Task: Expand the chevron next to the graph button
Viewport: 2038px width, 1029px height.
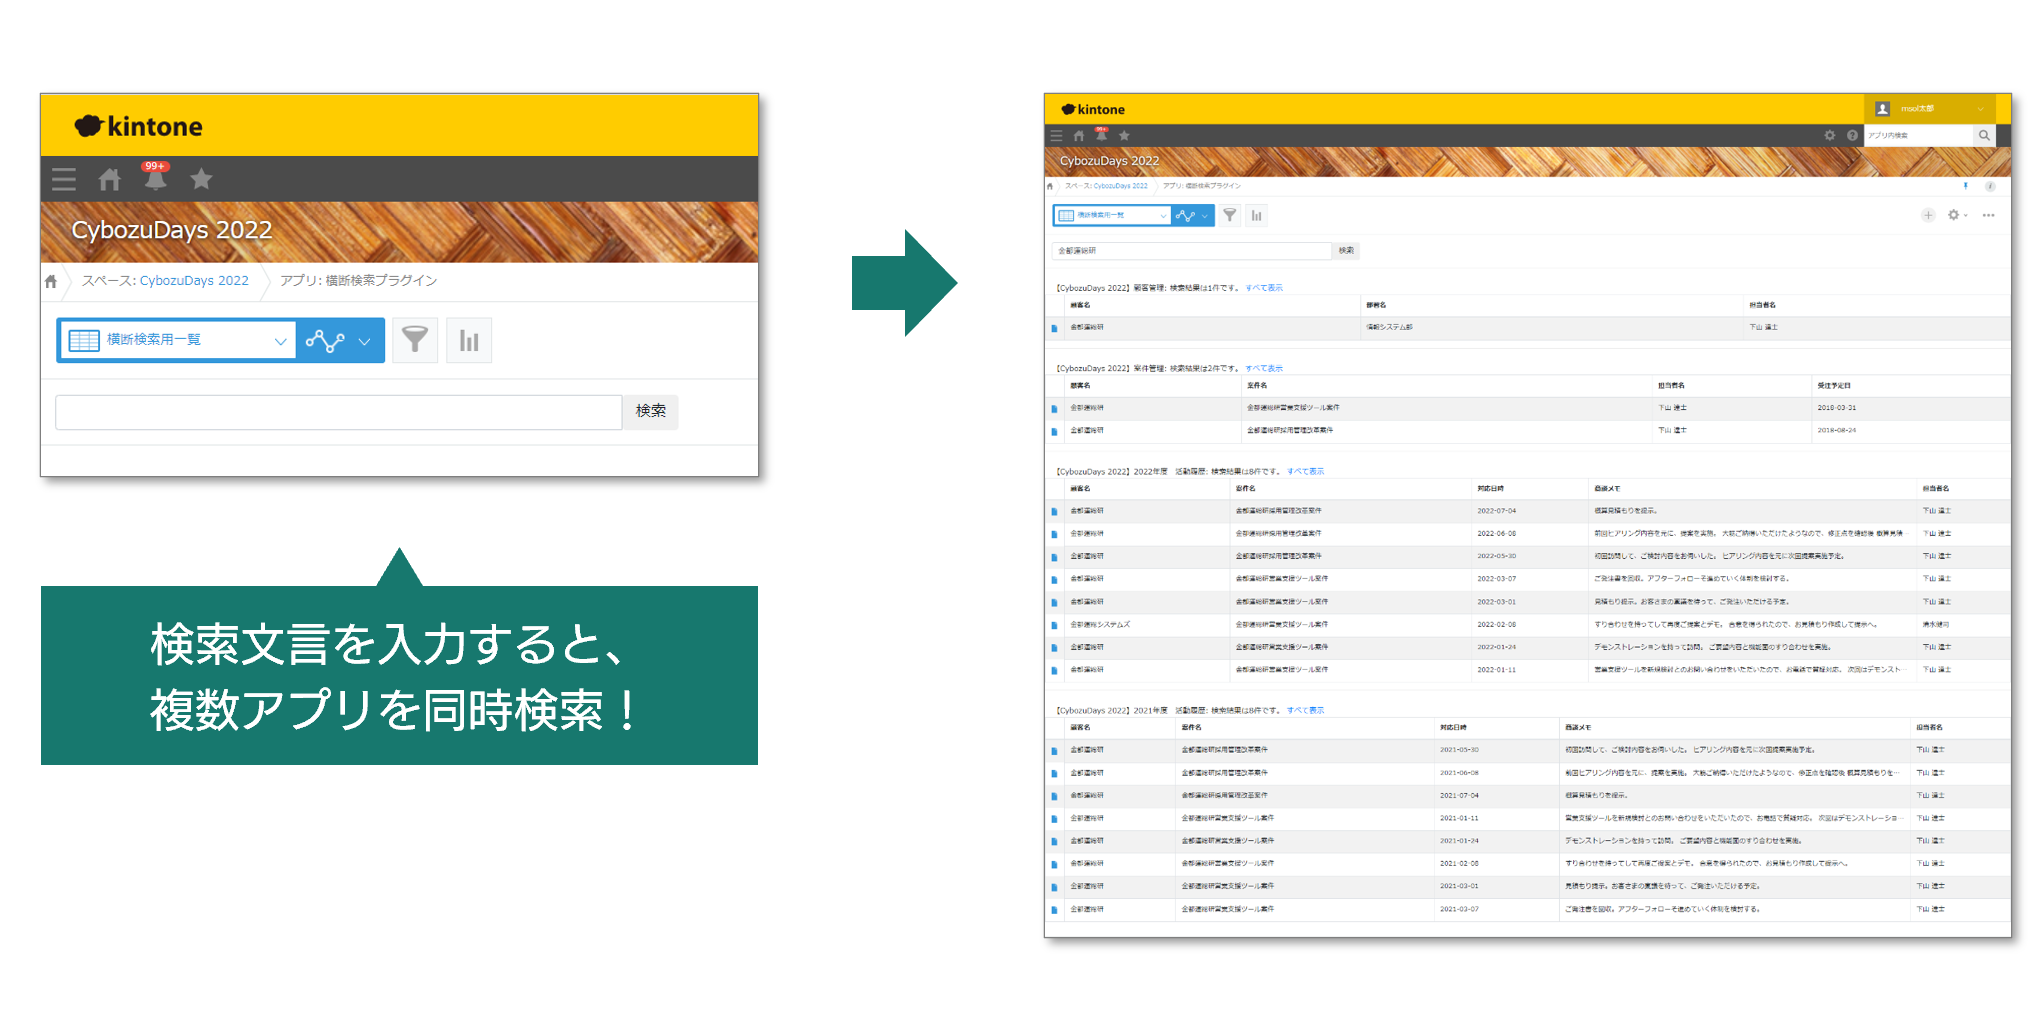Action: (362, 340)
